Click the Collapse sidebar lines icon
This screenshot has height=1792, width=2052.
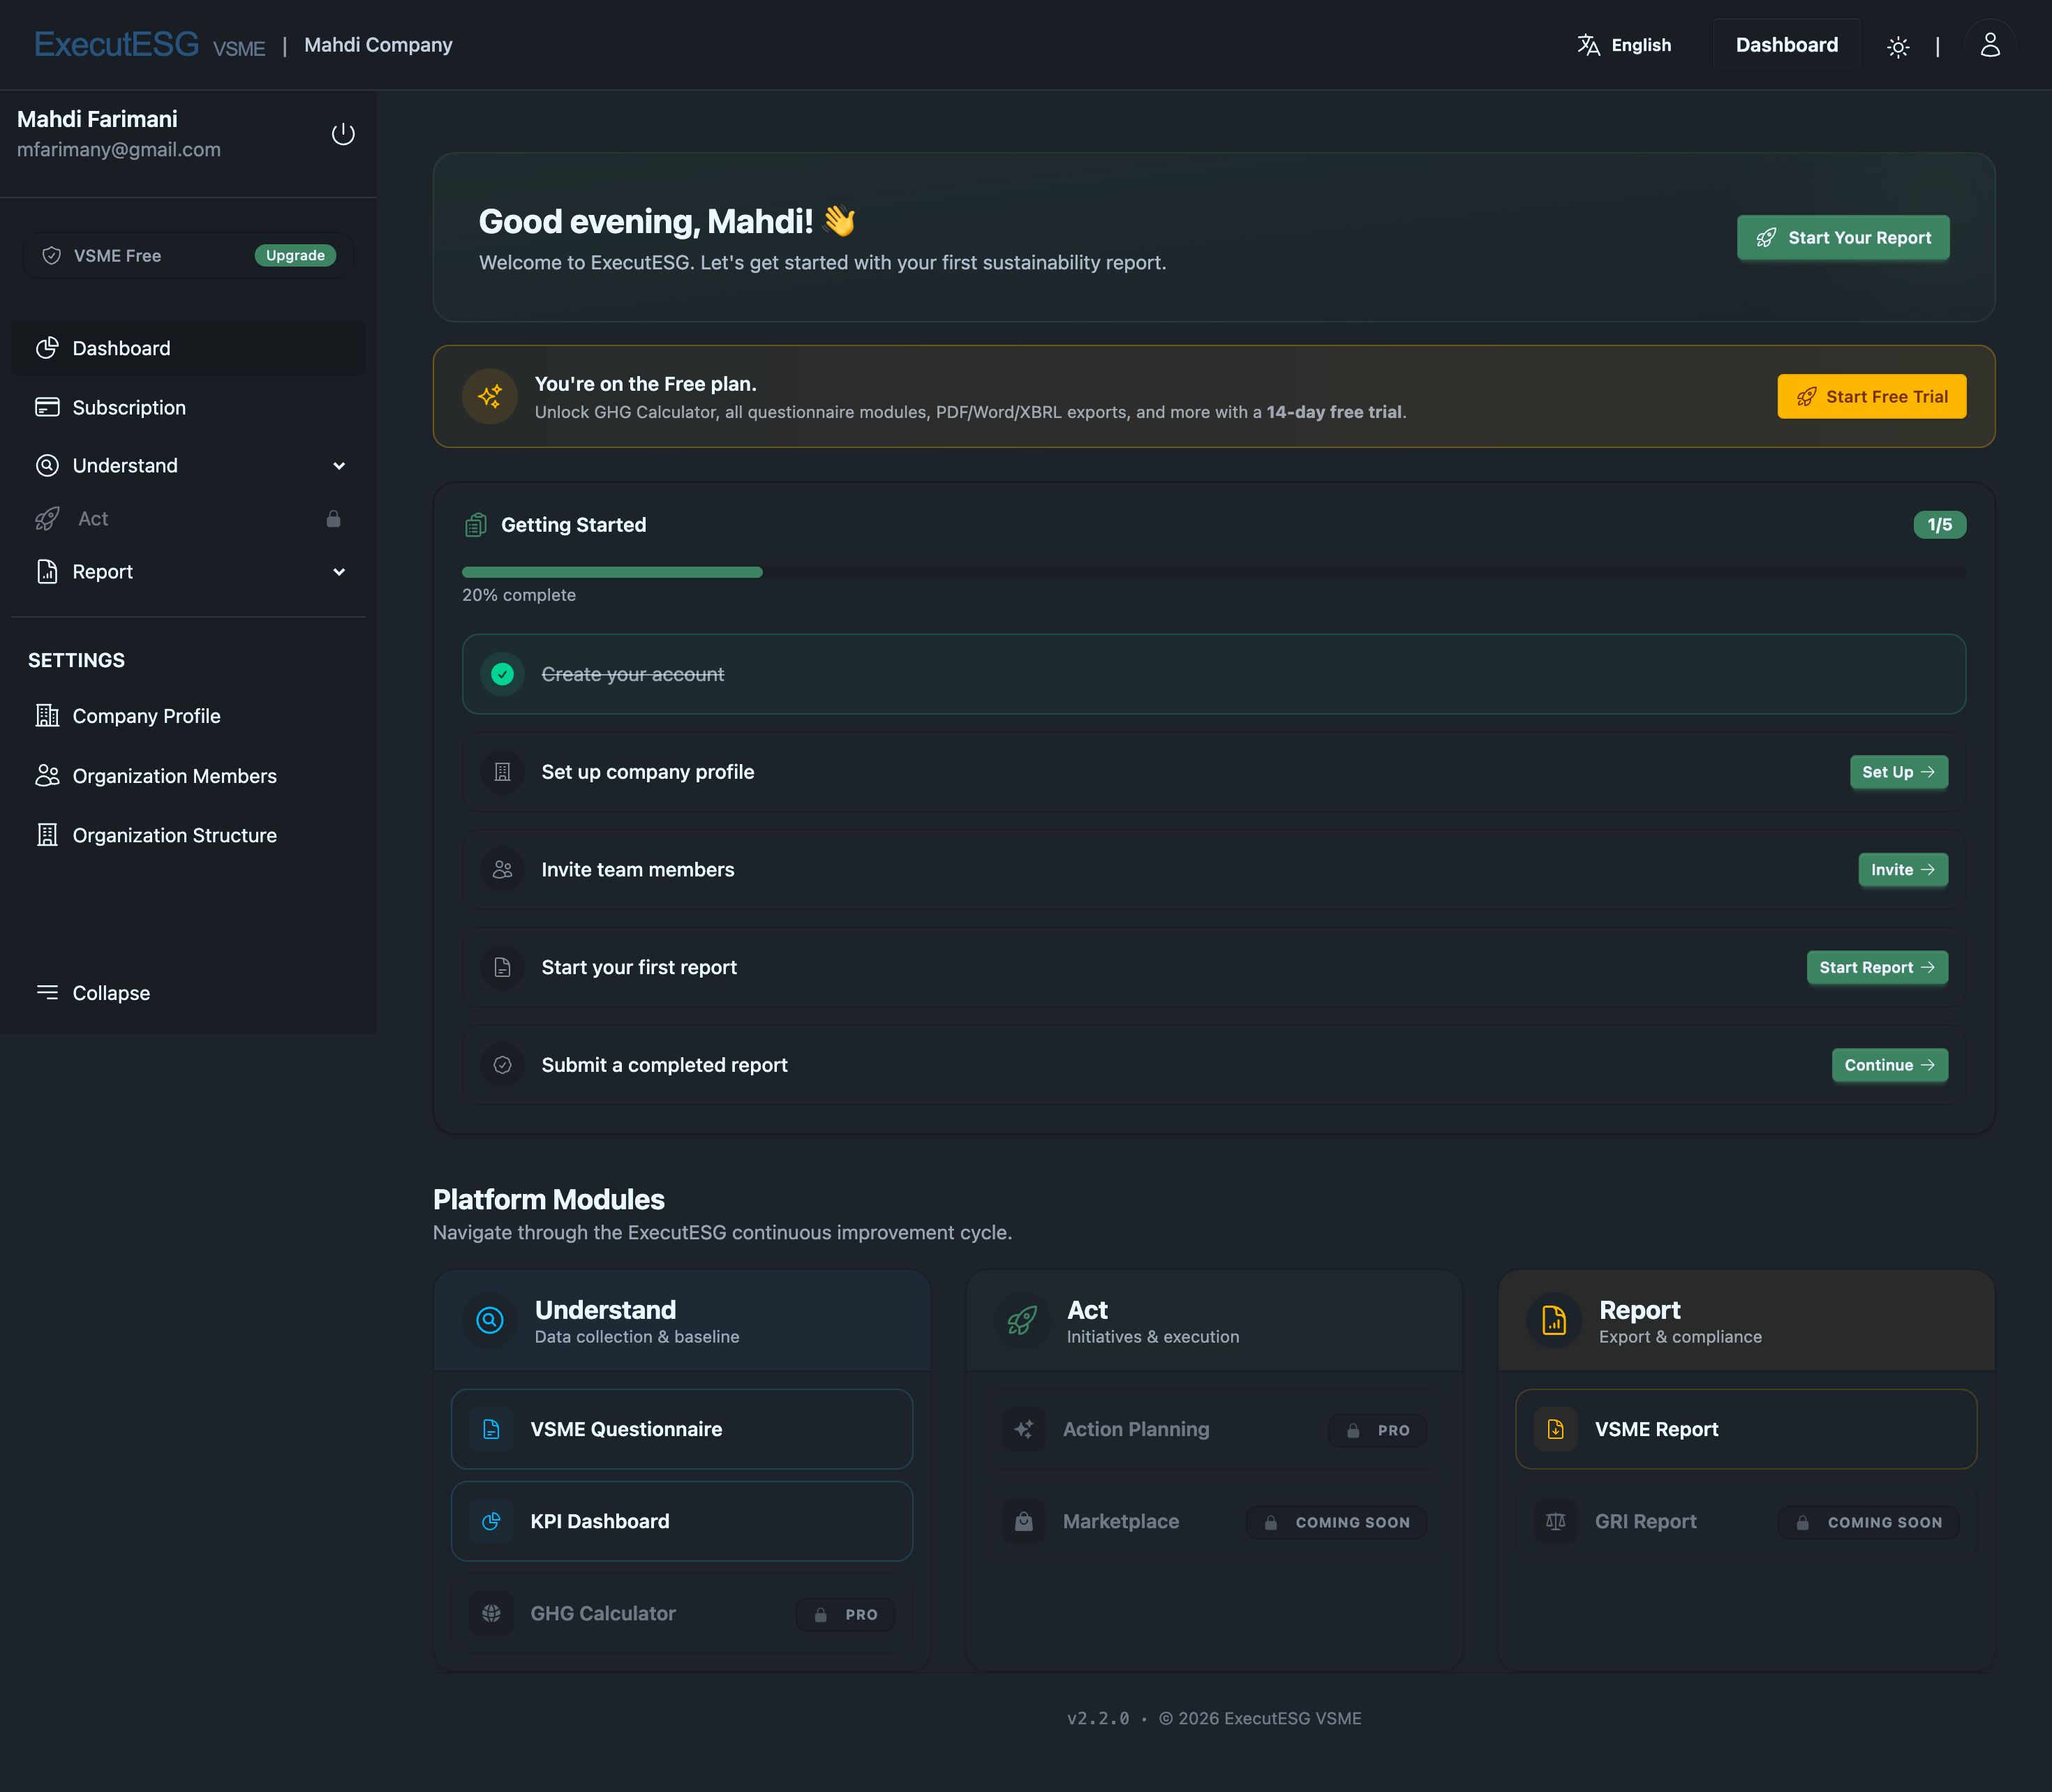[47, 992]
